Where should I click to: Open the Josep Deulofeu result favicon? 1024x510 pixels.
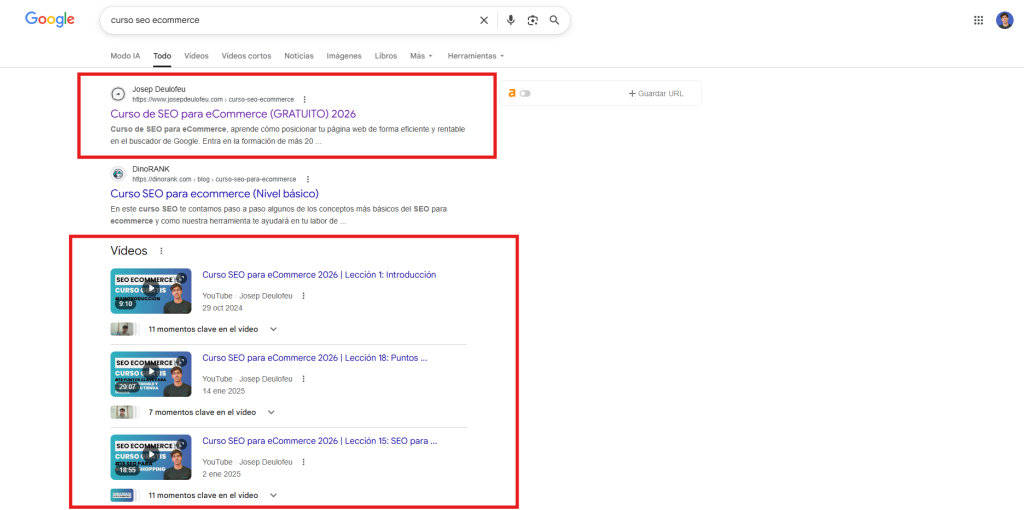click(x=118, y=94)
